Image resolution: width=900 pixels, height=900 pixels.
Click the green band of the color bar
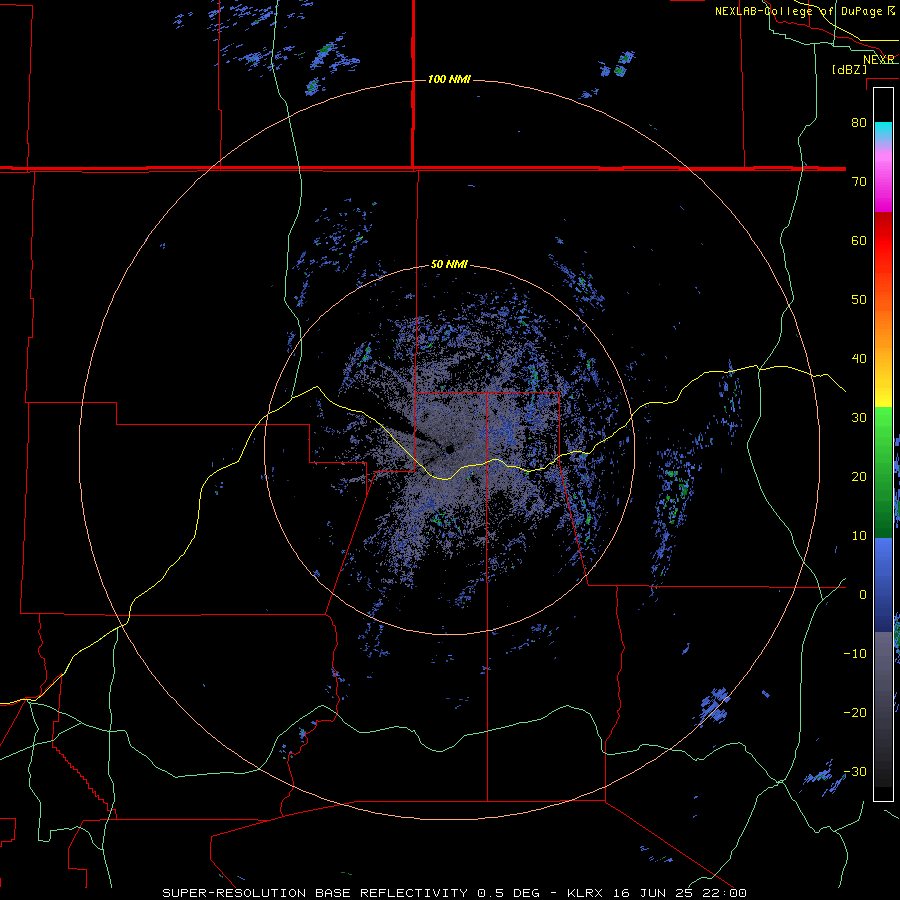click(883, 472)
